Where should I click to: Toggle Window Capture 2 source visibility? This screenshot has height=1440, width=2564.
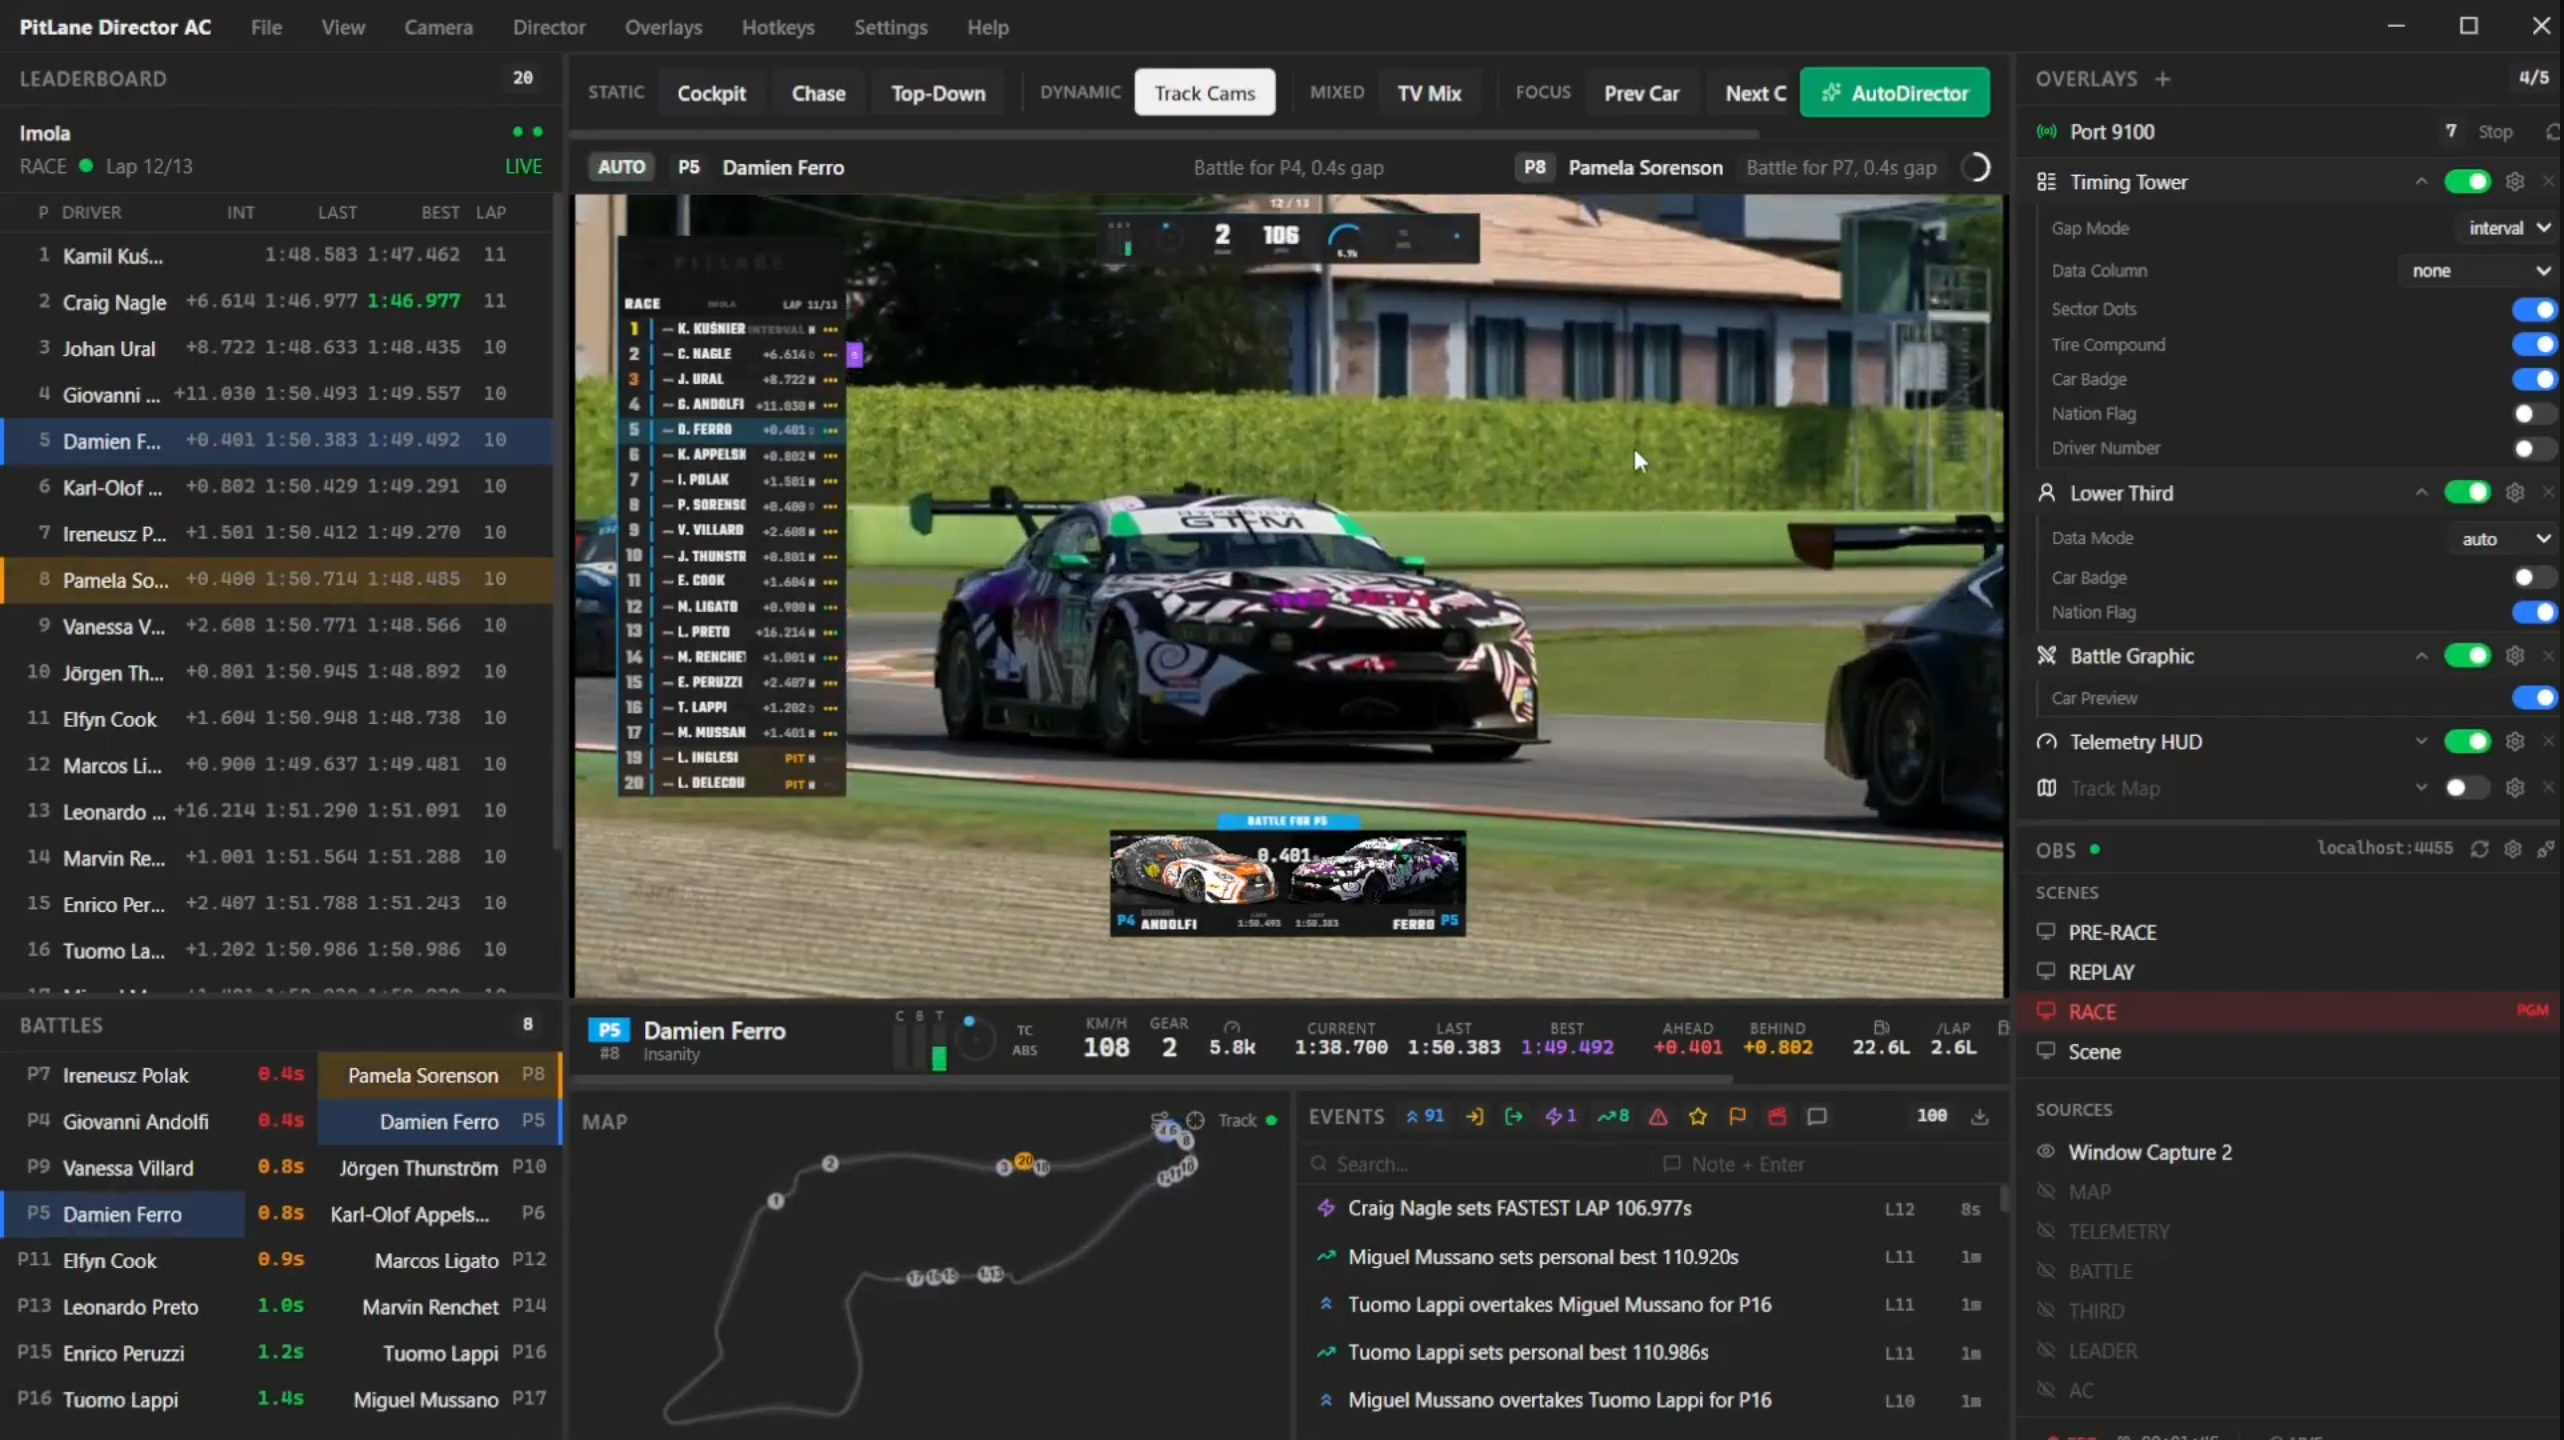[2046, 1151]
